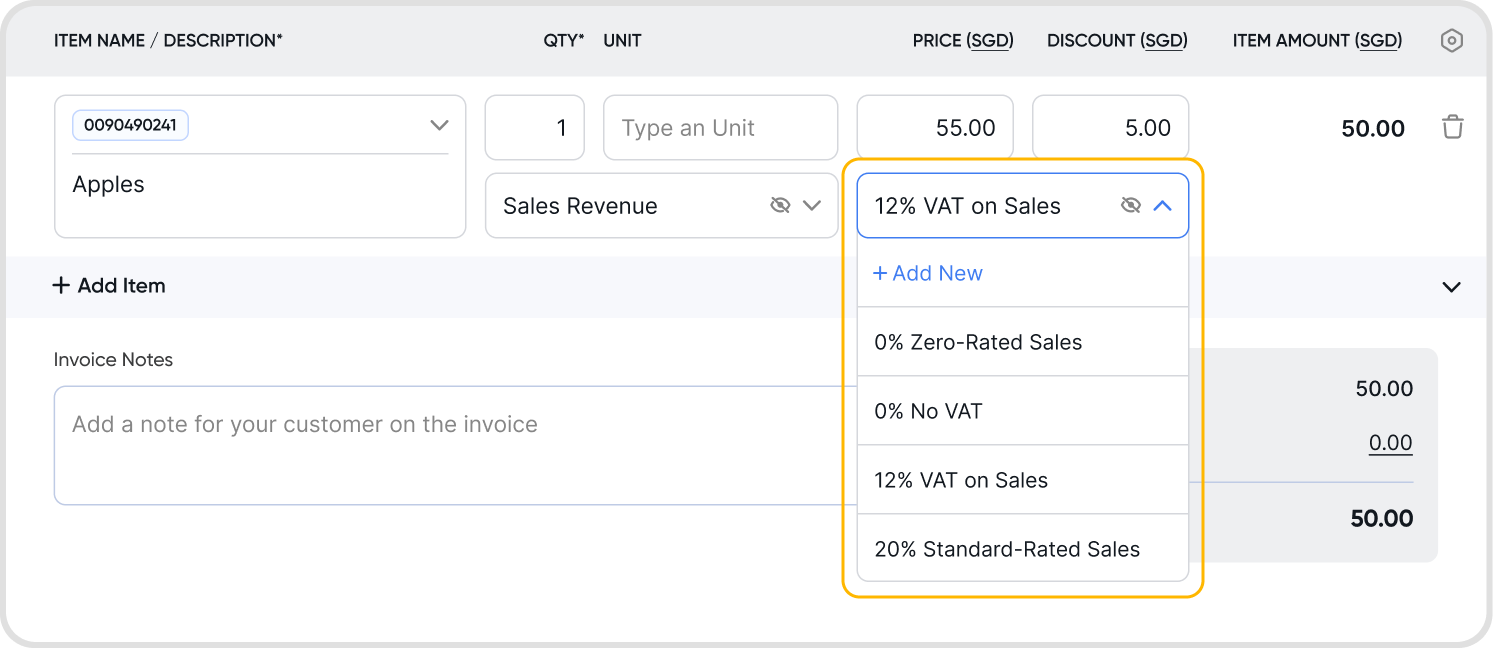Toggle visibility eye on 12% VAT field
Screen dimensions: 1493x648
click(1130, 205)
